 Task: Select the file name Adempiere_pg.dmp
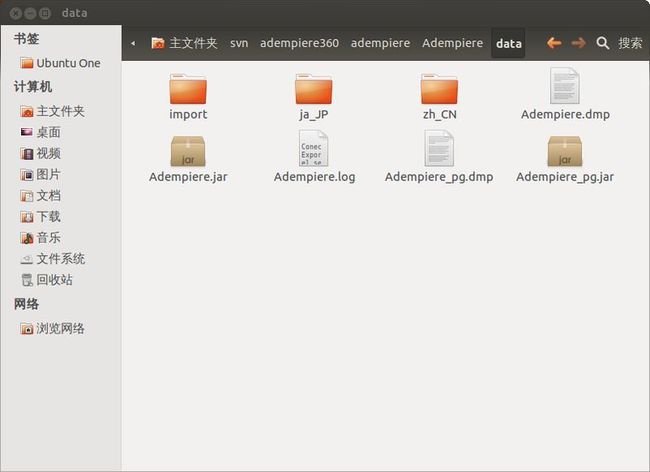click(439, 177)
